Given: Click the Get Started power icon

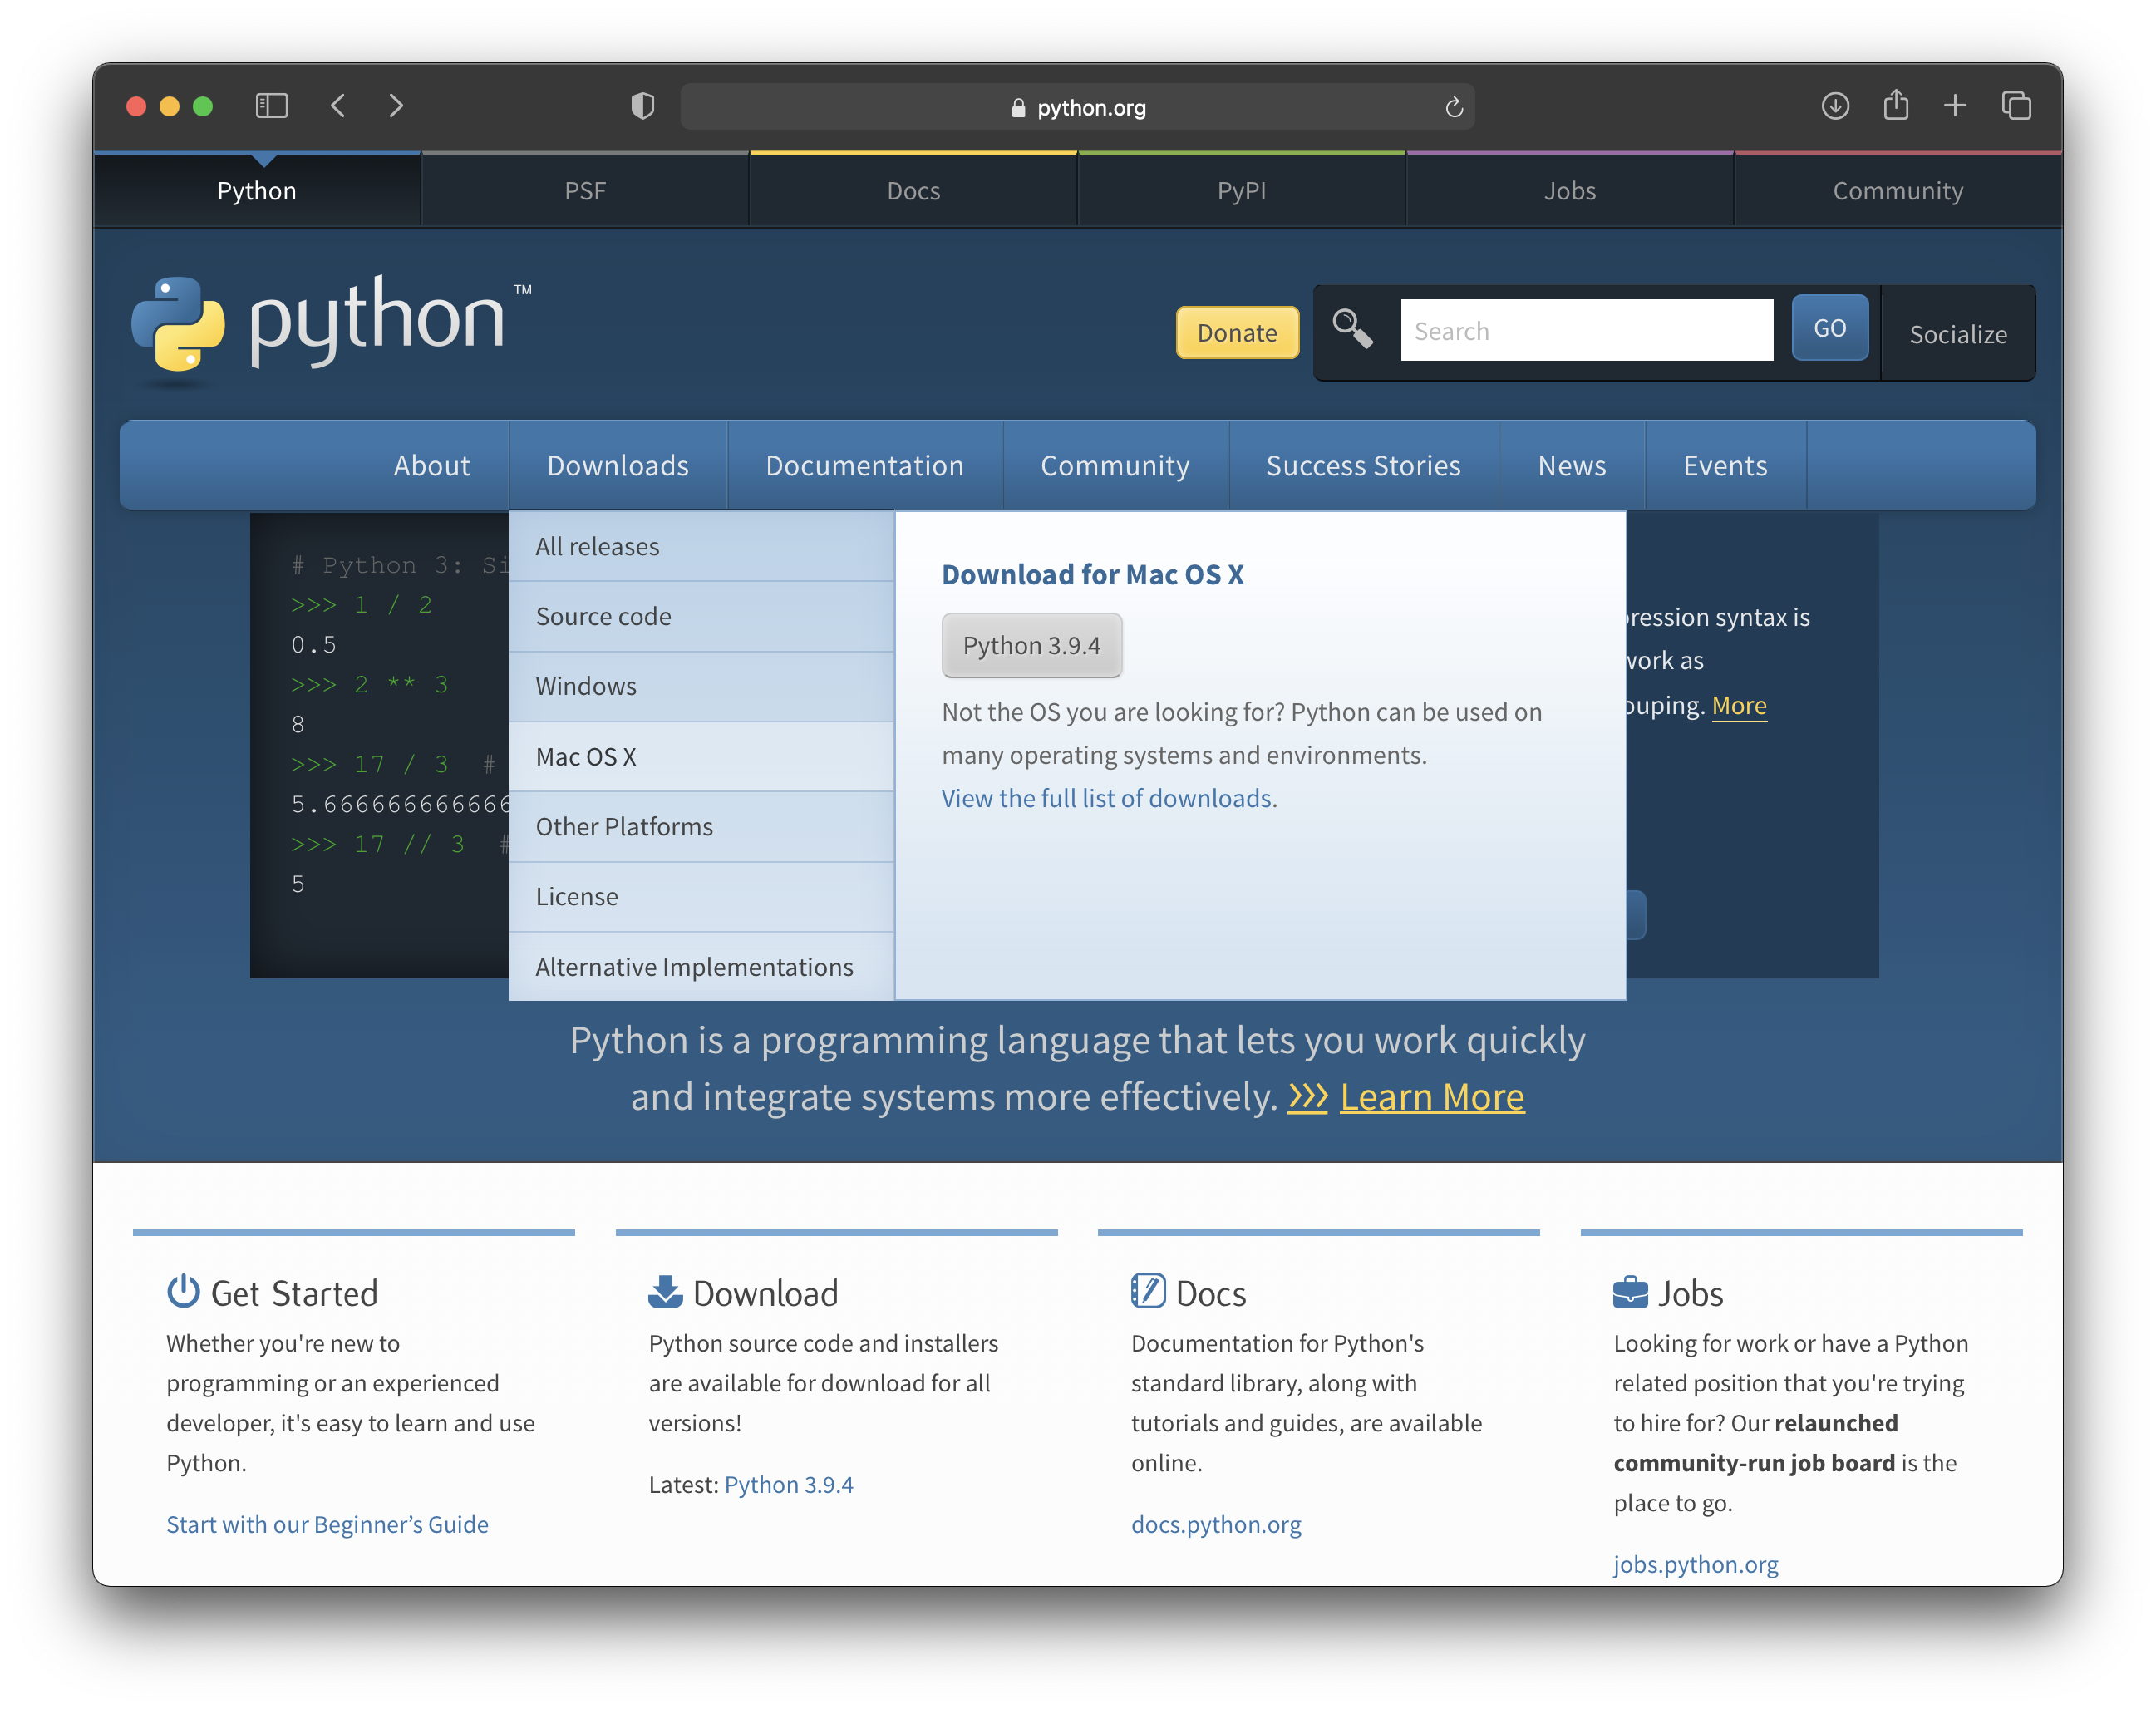Looking at the screenshot, I should pos(183,1291).
